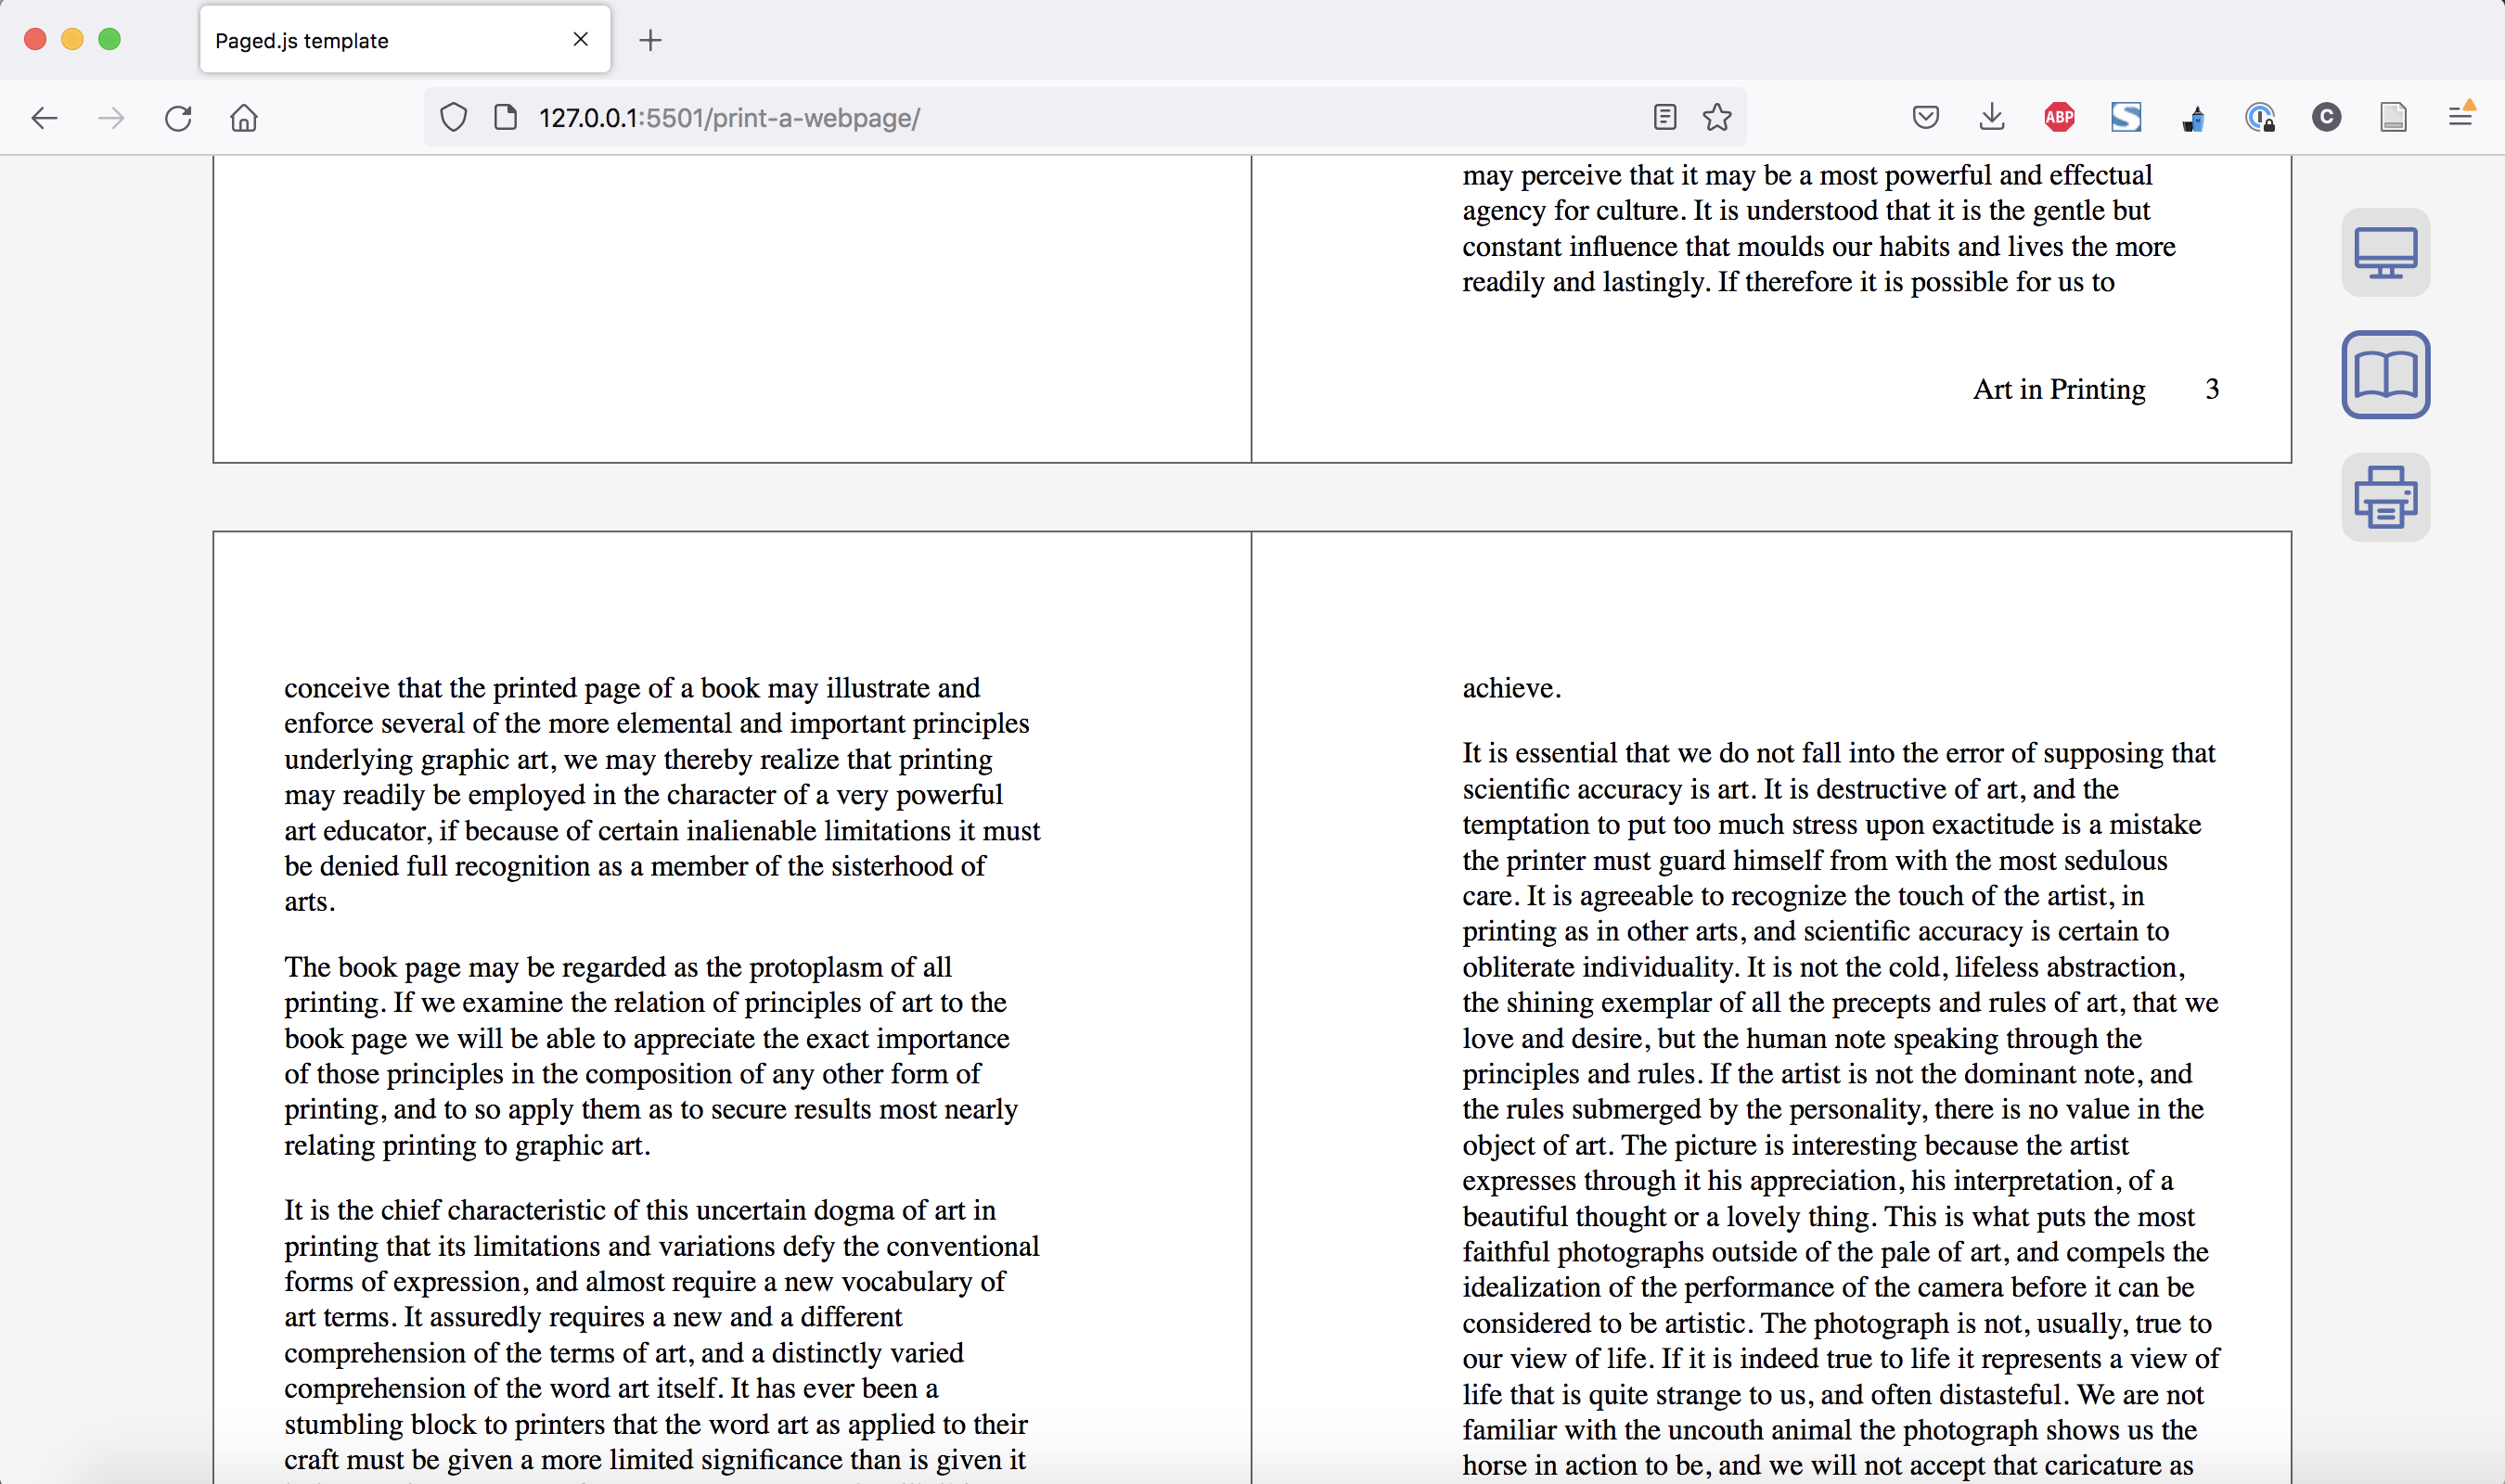
Task: Click the blue pen-on-box extension icon
Action: click(2193, 119)
